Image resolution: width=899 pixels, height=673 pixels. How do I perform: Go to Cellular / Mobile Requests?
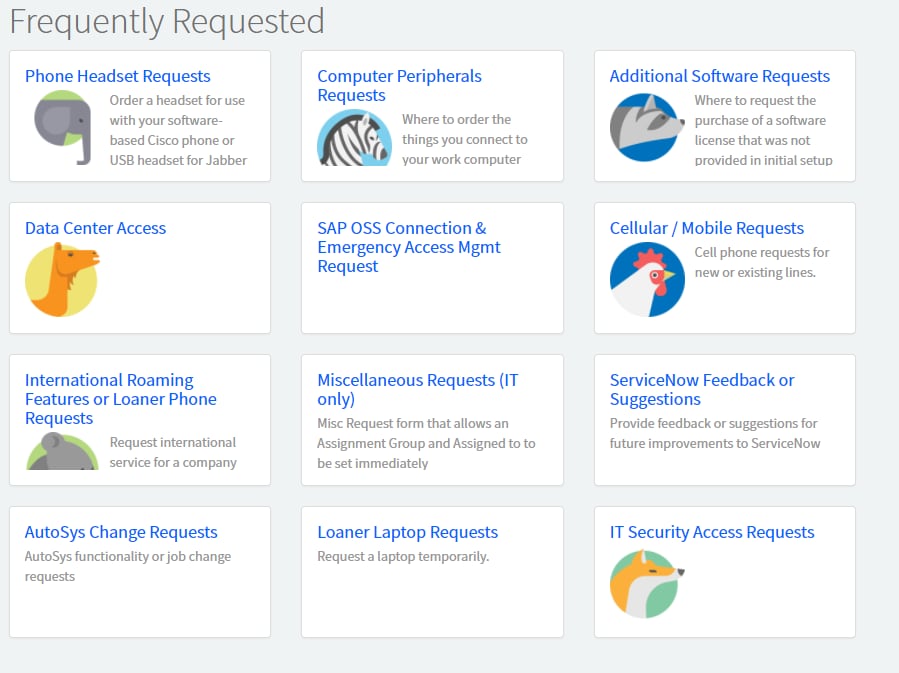pos(706,228)
